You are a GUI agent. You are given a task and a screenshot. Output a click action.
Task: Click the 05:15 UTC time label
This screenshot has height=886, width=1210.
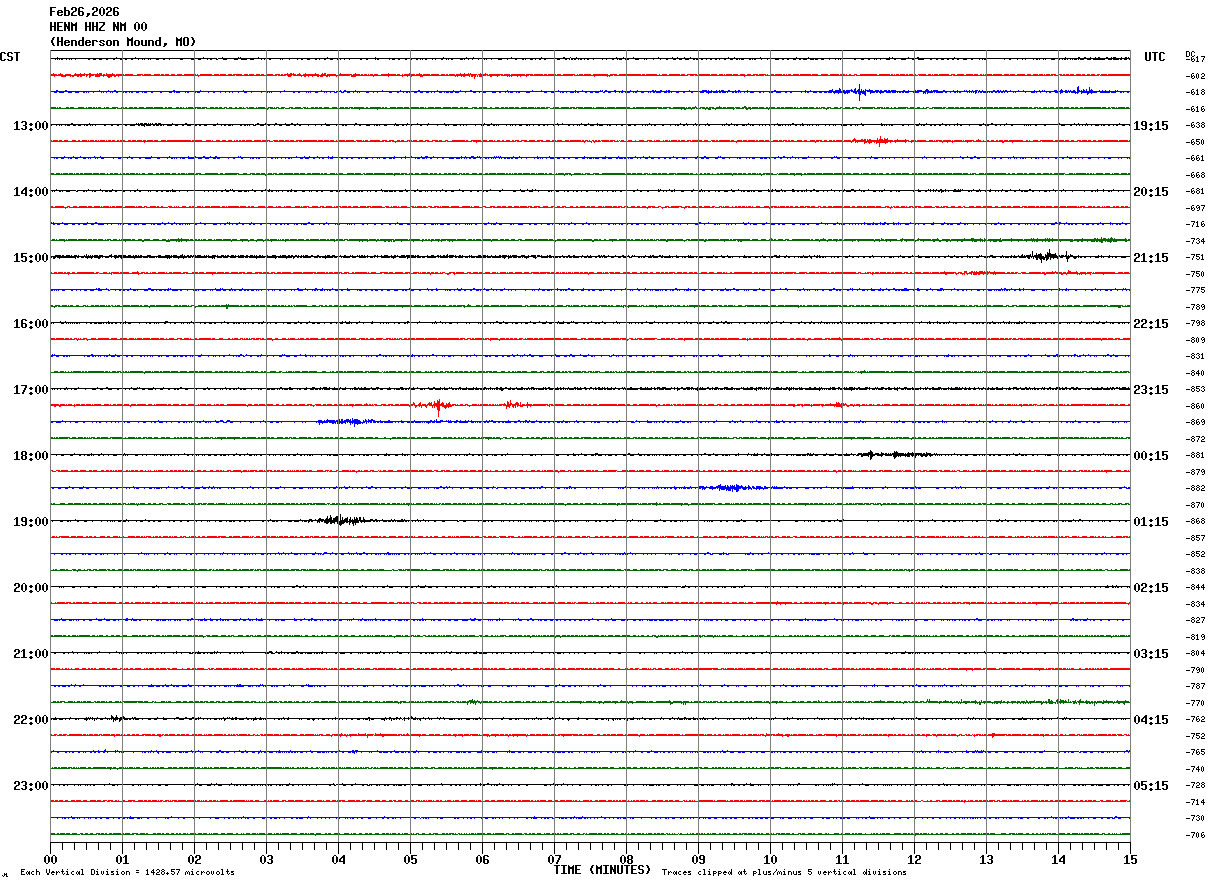(1151, 786)
